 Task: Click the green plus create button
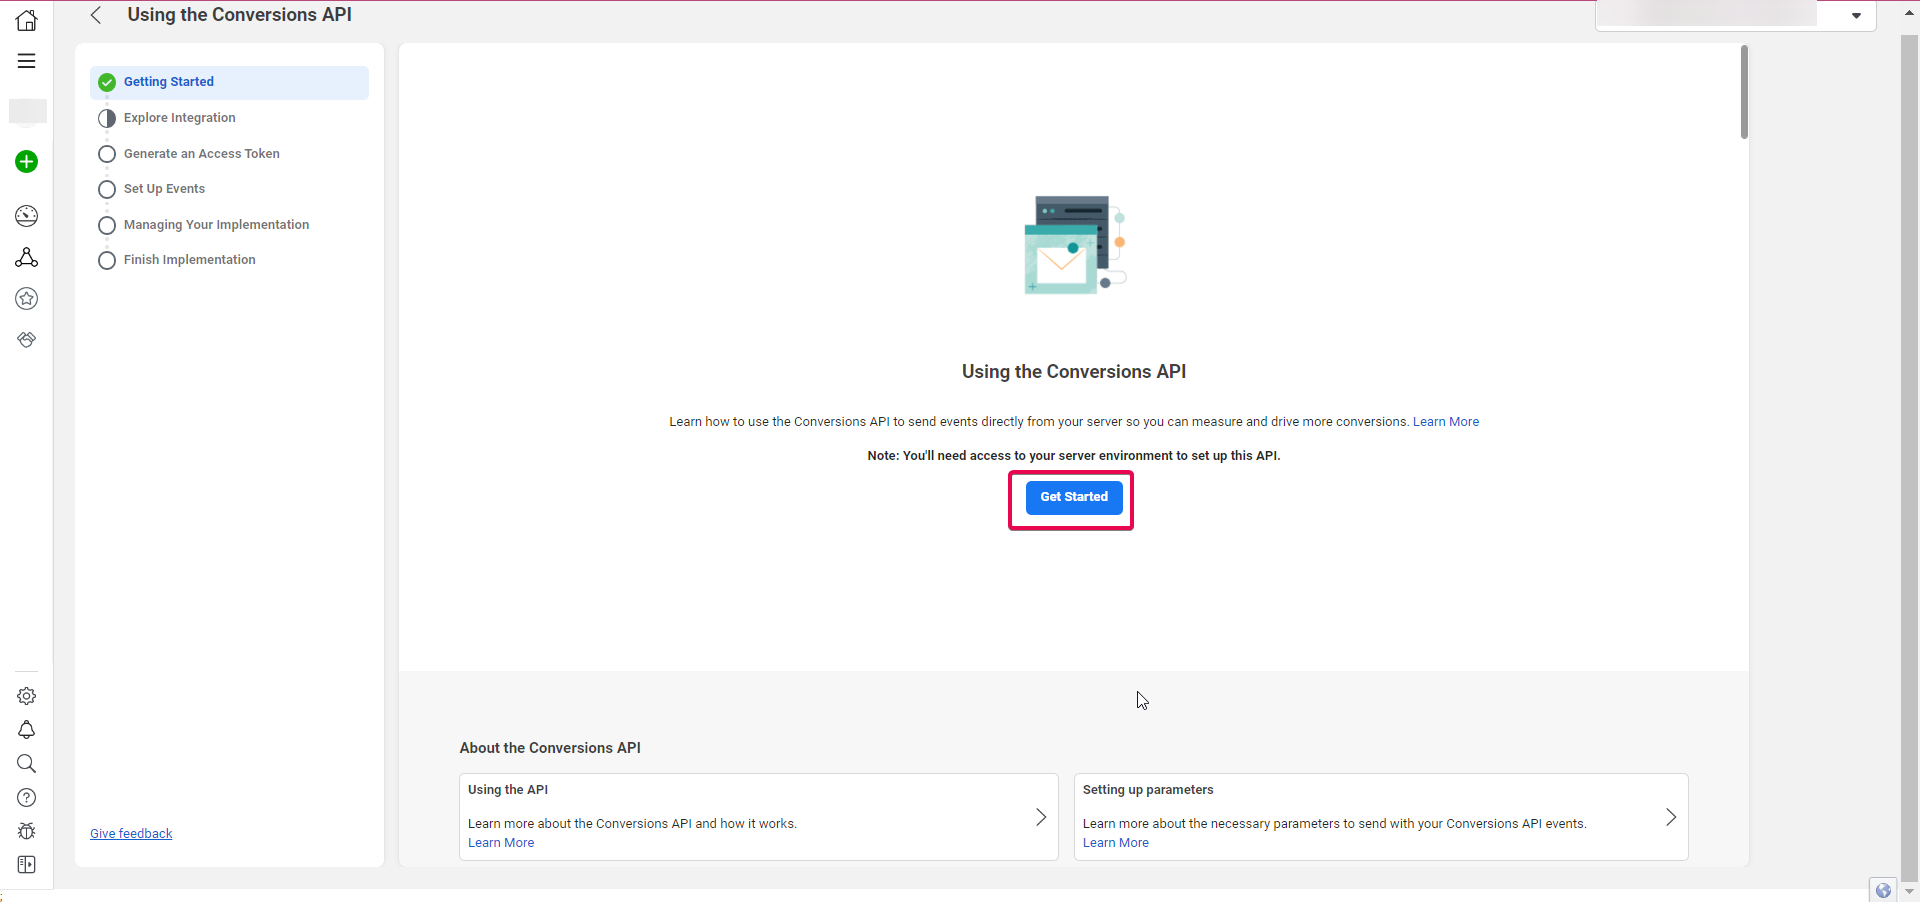(27, 162)
